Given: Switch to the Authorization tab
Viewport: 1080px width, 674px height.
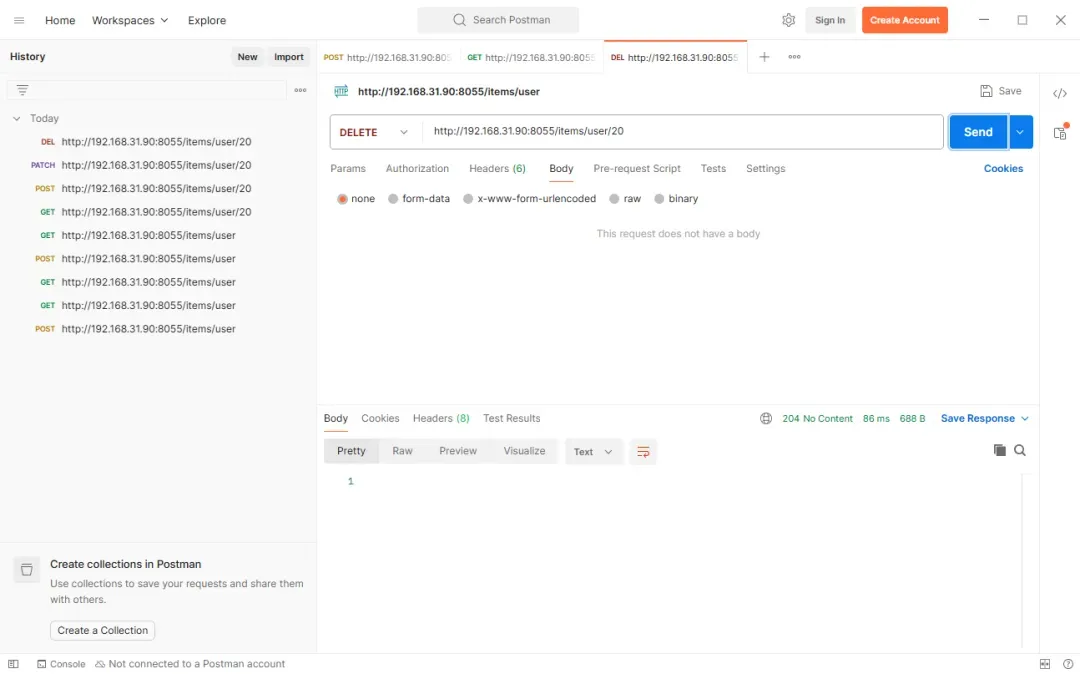Looking at the screenshot, I should point(417,169).
